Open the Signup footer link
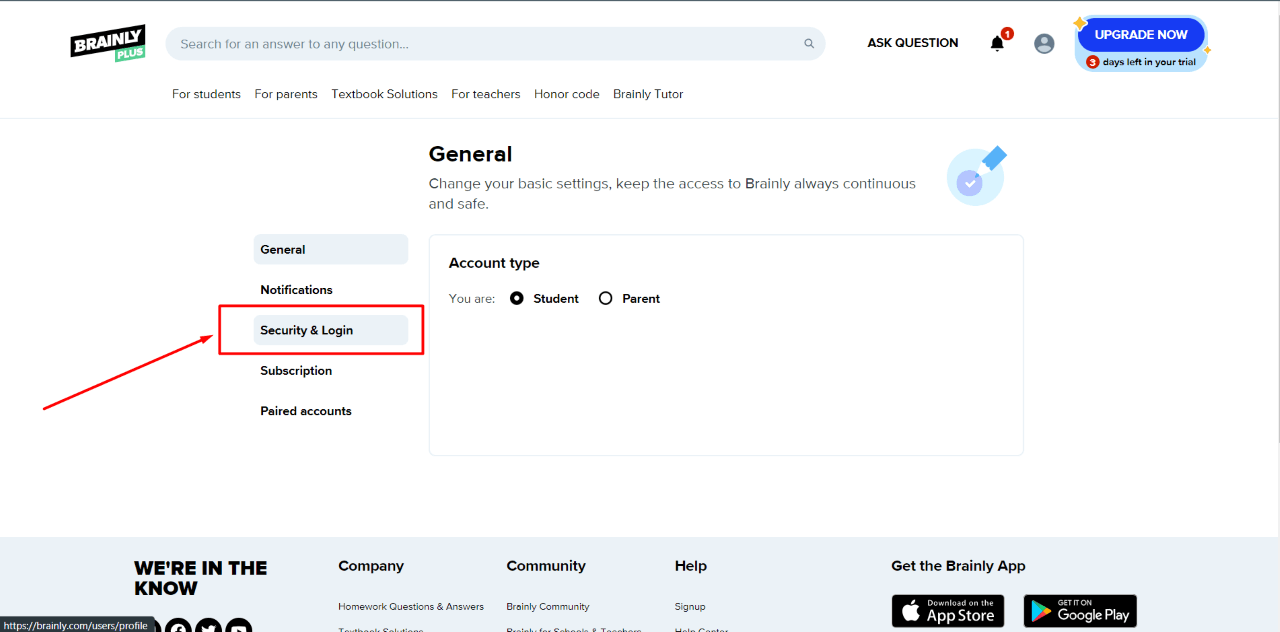 (690, 607)
